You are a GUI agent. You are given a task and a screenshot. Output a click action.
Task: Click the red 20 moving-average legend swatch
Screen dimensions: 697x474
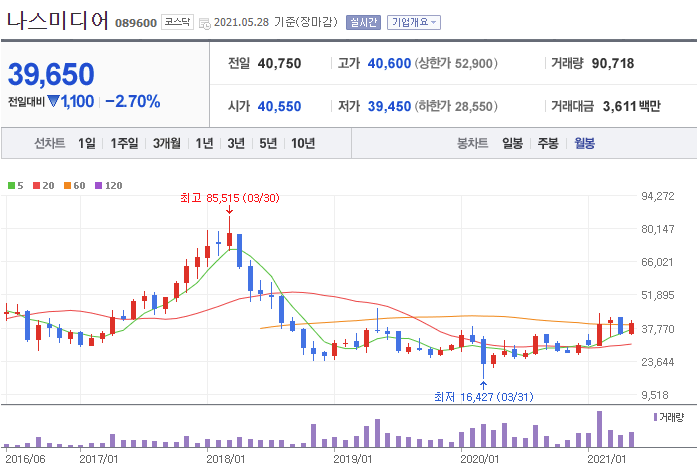pyautogui.click(x=36, y=185)
